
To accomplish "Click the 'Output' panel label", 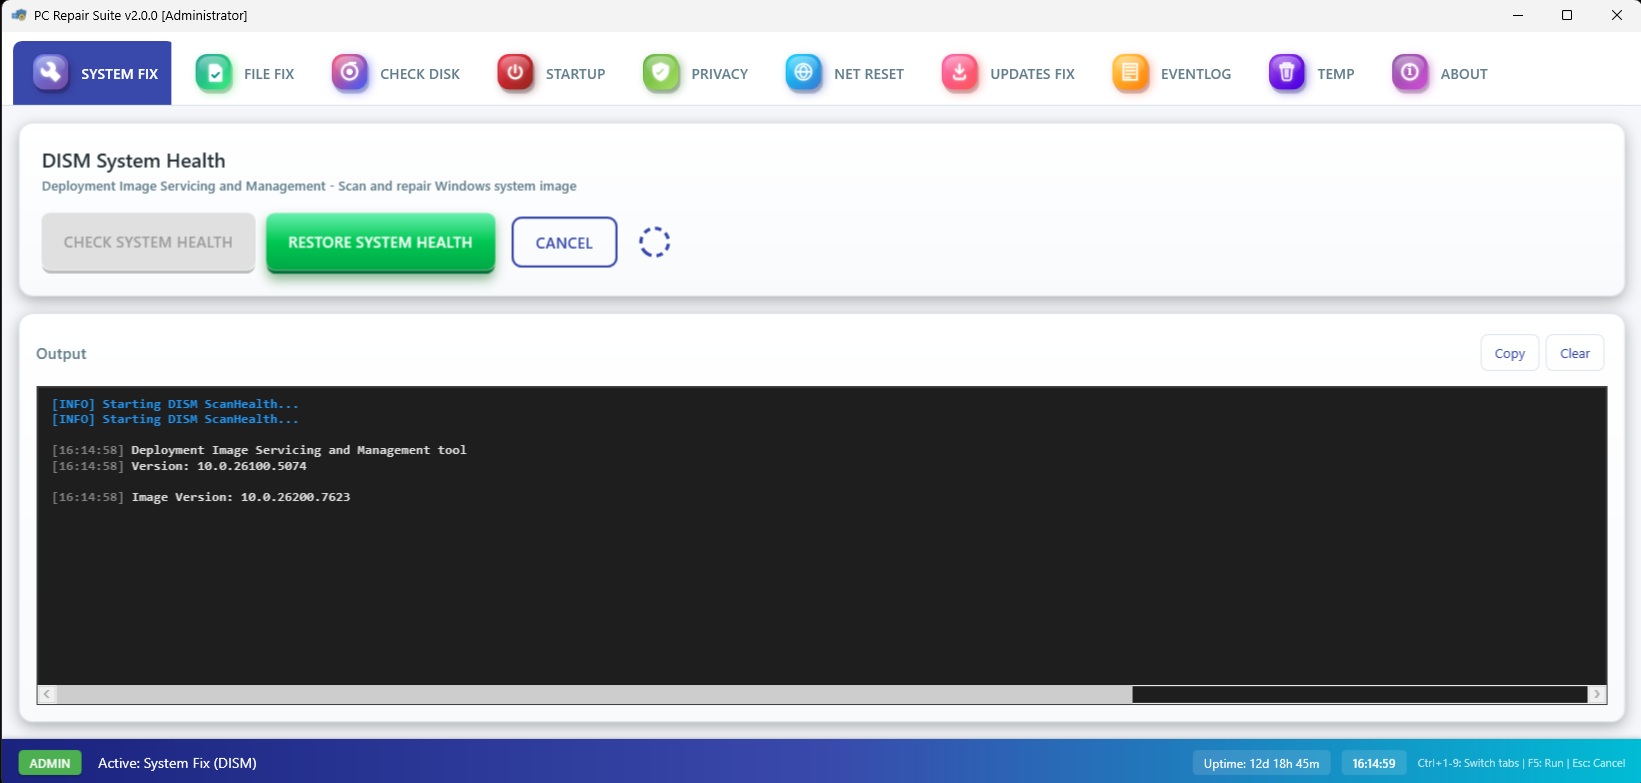I will 61,354.
